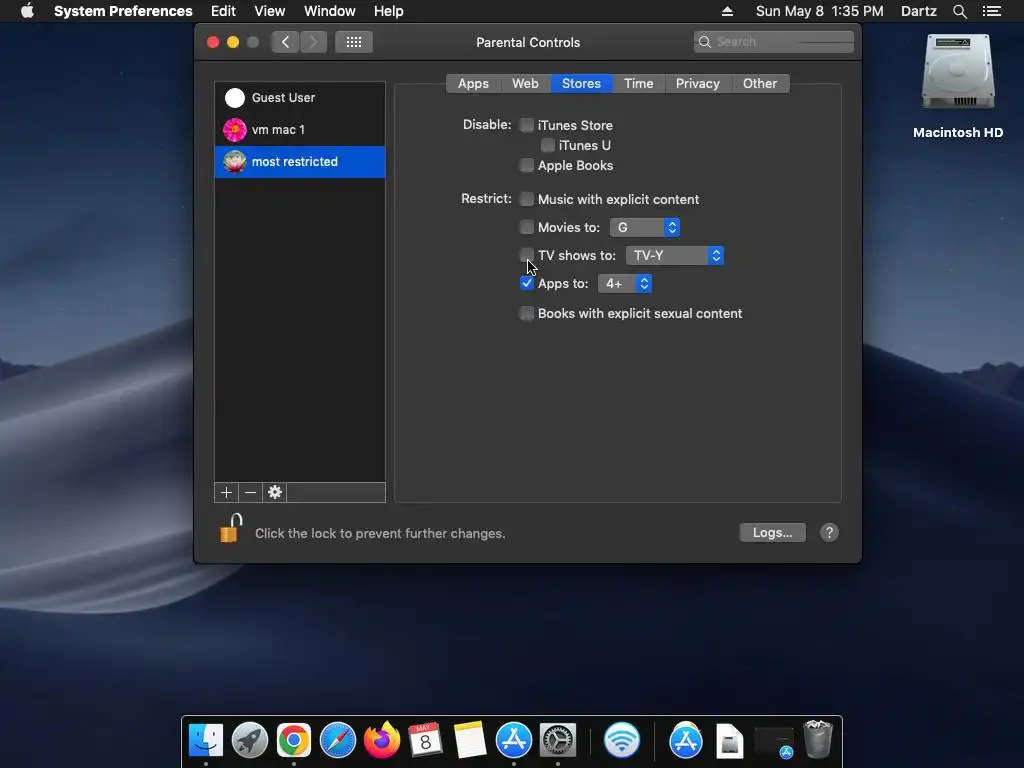
Task: Open the Help menu
Action: click(x=389, y=11)
